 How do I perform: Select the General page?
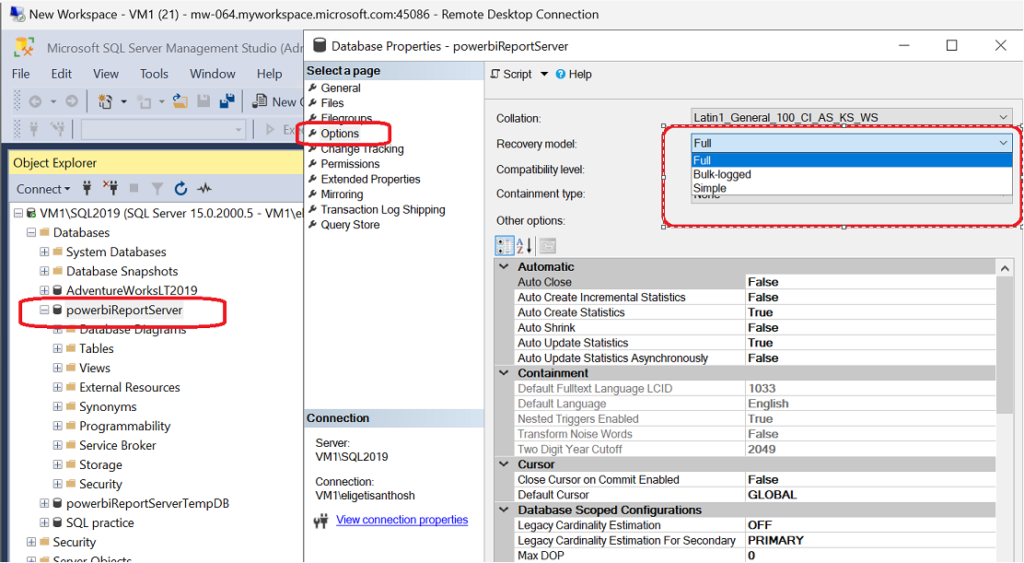coord(340,88)
